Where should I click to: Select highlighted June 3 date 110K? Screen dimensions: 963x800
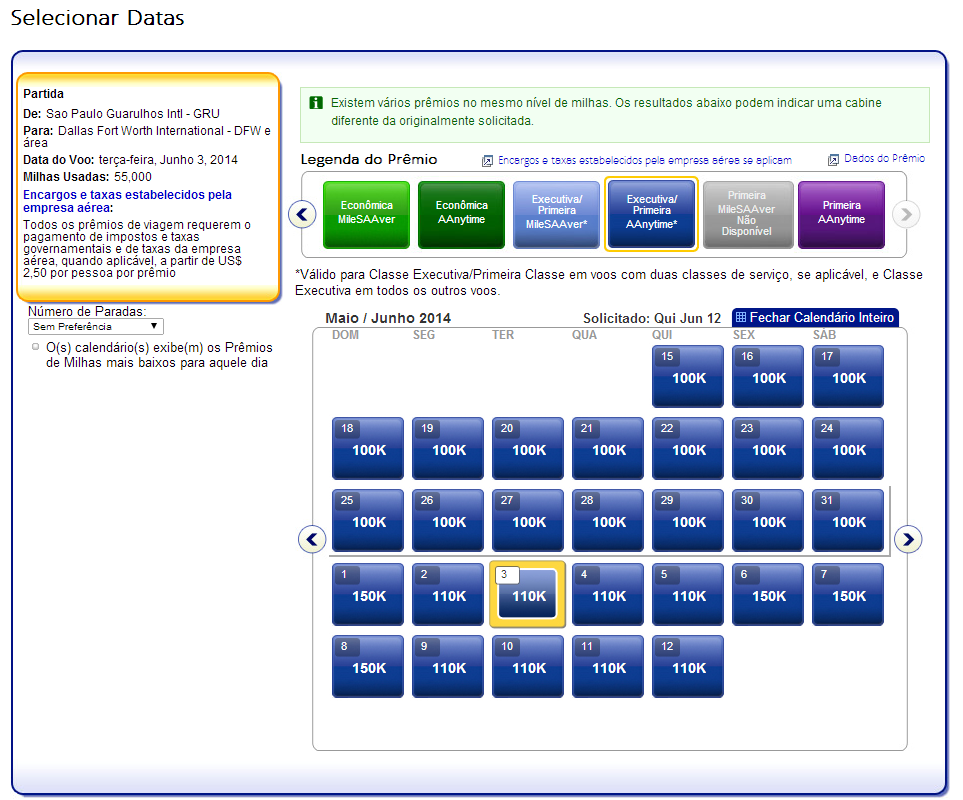pyautogui.click(x=528, y=594)
